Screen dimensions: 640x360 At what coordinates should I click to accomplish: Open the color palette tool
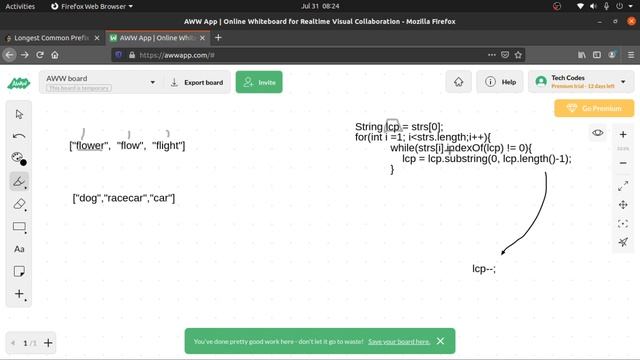point(19,158)
